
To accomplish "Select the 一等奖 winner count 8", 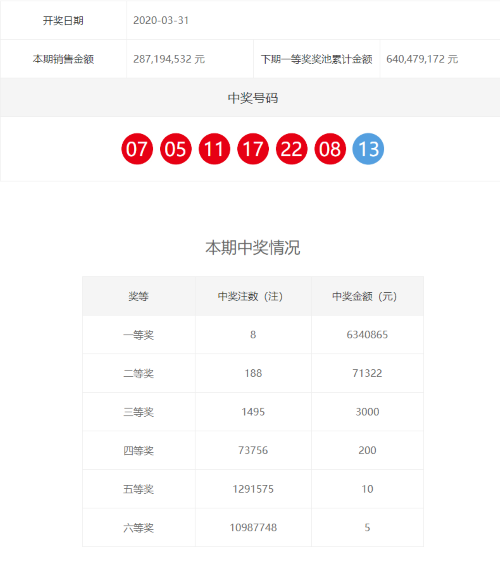I will (x=253, y=335).
